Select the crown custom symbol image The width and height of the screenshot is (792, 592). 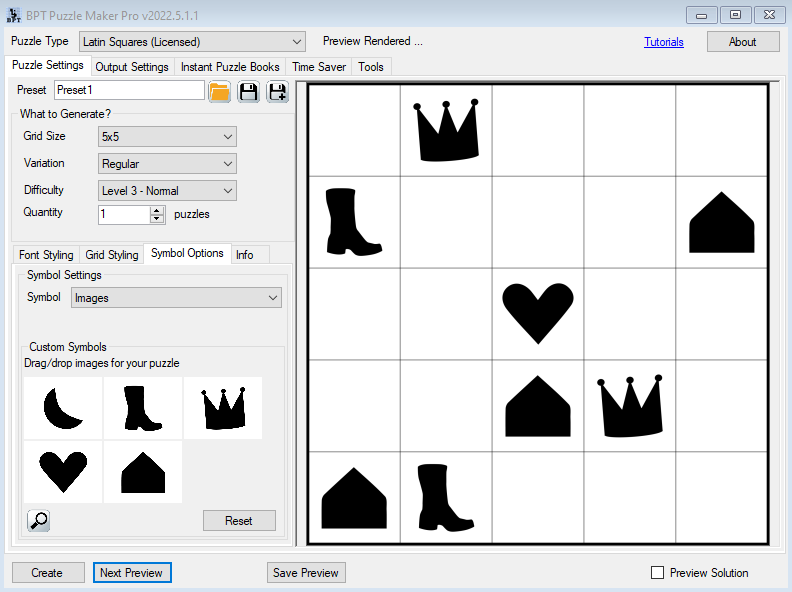pos(223,408)
